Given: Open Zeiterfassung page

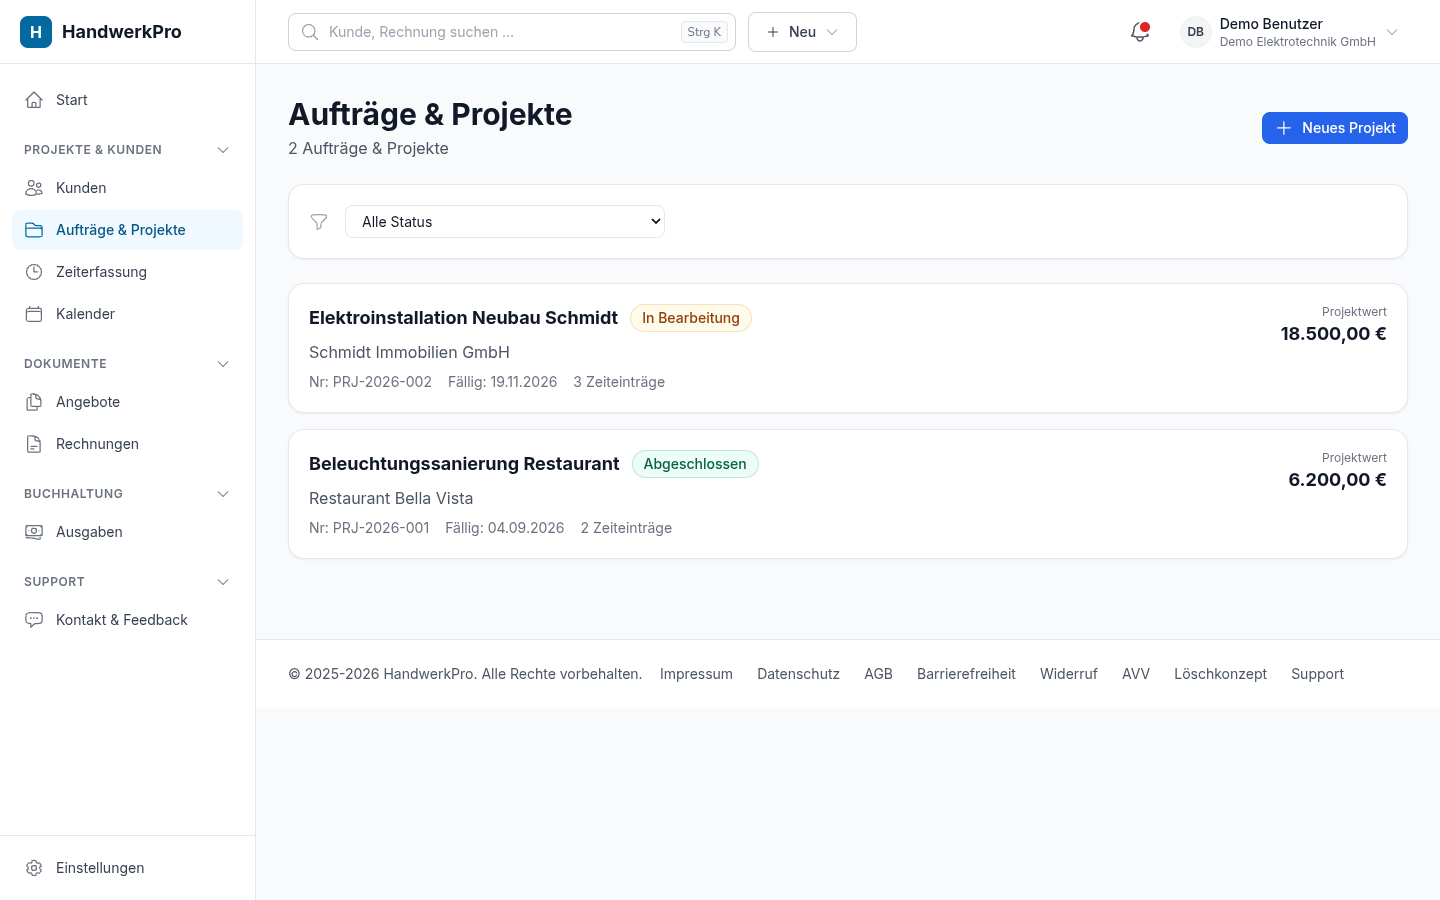Looking at the screenshot, I should (127, 272).
